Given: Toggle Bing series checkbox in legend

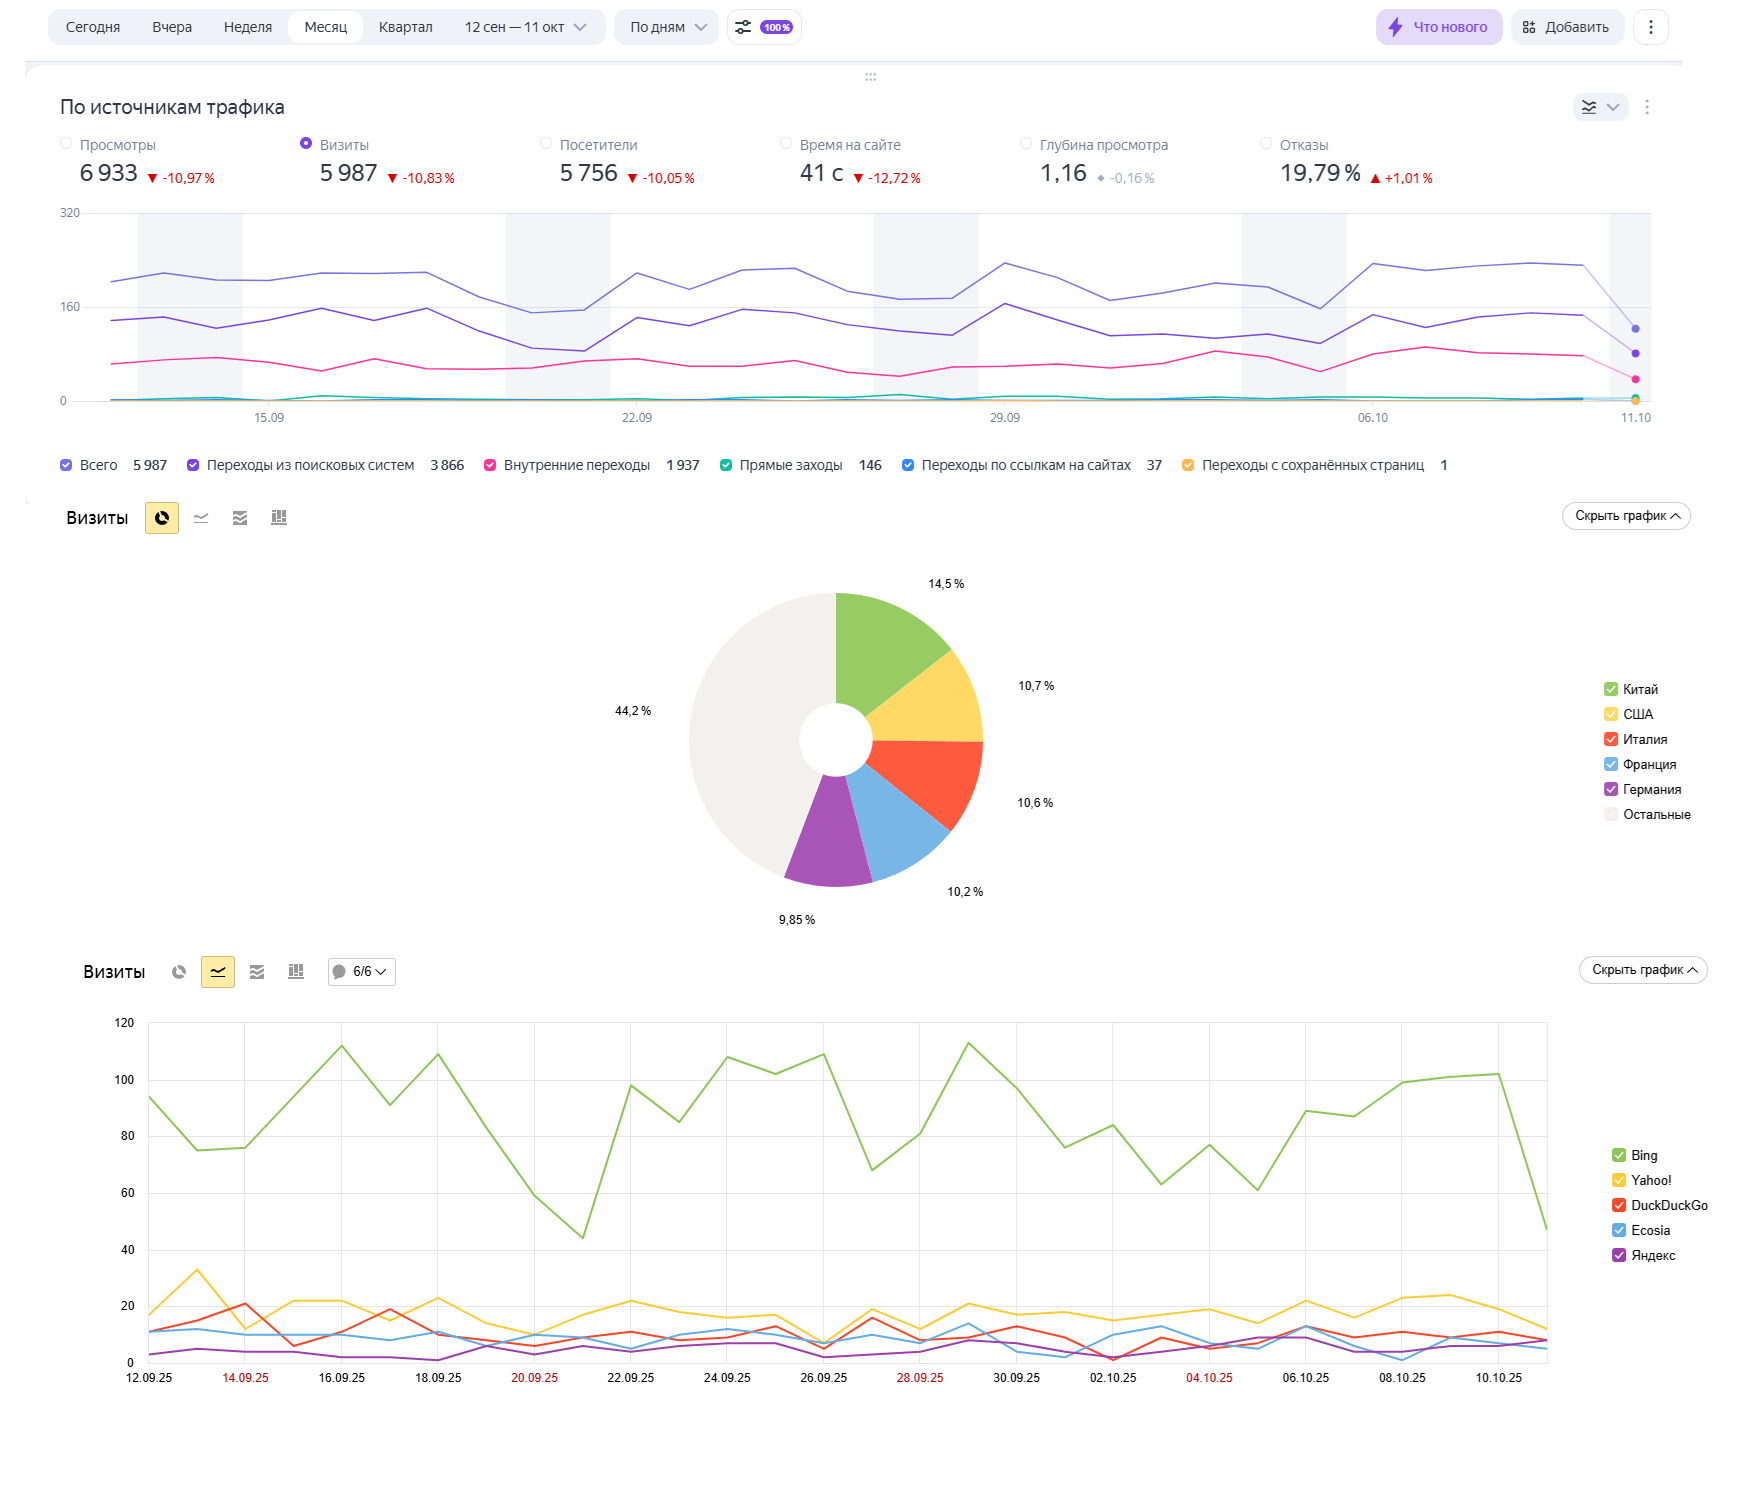Looking at the screenshot, I should coord(1618,1155).
